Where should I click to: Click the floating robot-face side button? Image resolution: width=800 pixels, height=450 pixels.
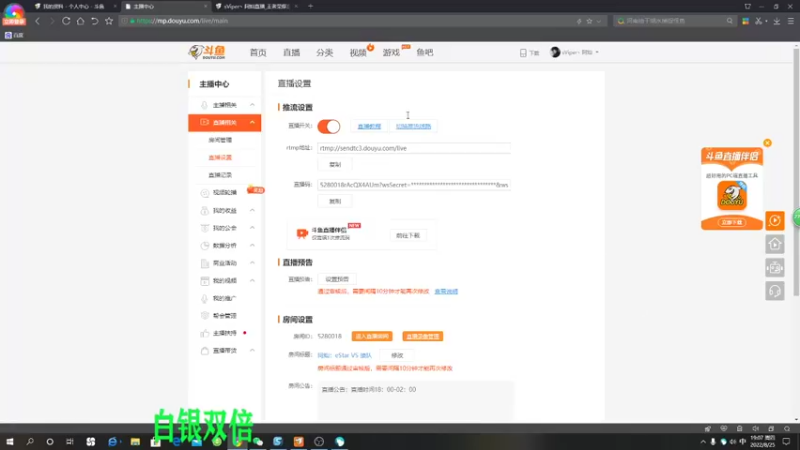(774, 267)
